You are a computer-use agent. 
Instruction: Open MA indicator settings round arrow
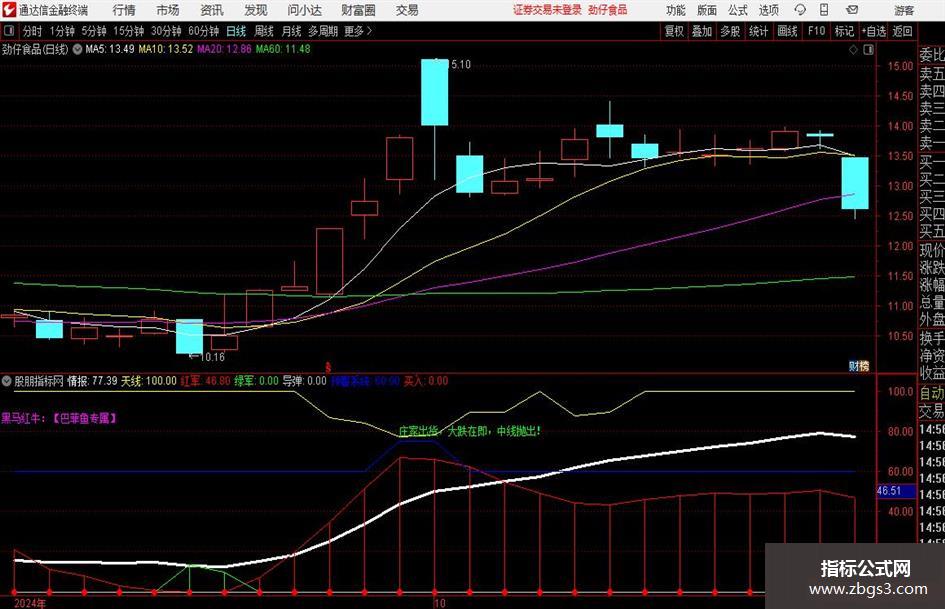[77, 49]
